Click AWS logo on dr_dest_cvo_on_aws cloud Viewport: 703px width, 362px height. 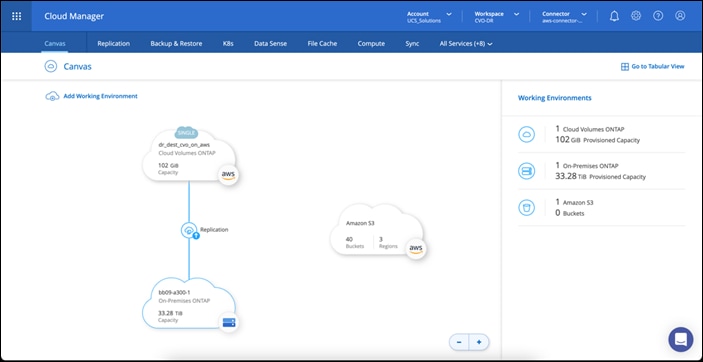tap(228, 175)
